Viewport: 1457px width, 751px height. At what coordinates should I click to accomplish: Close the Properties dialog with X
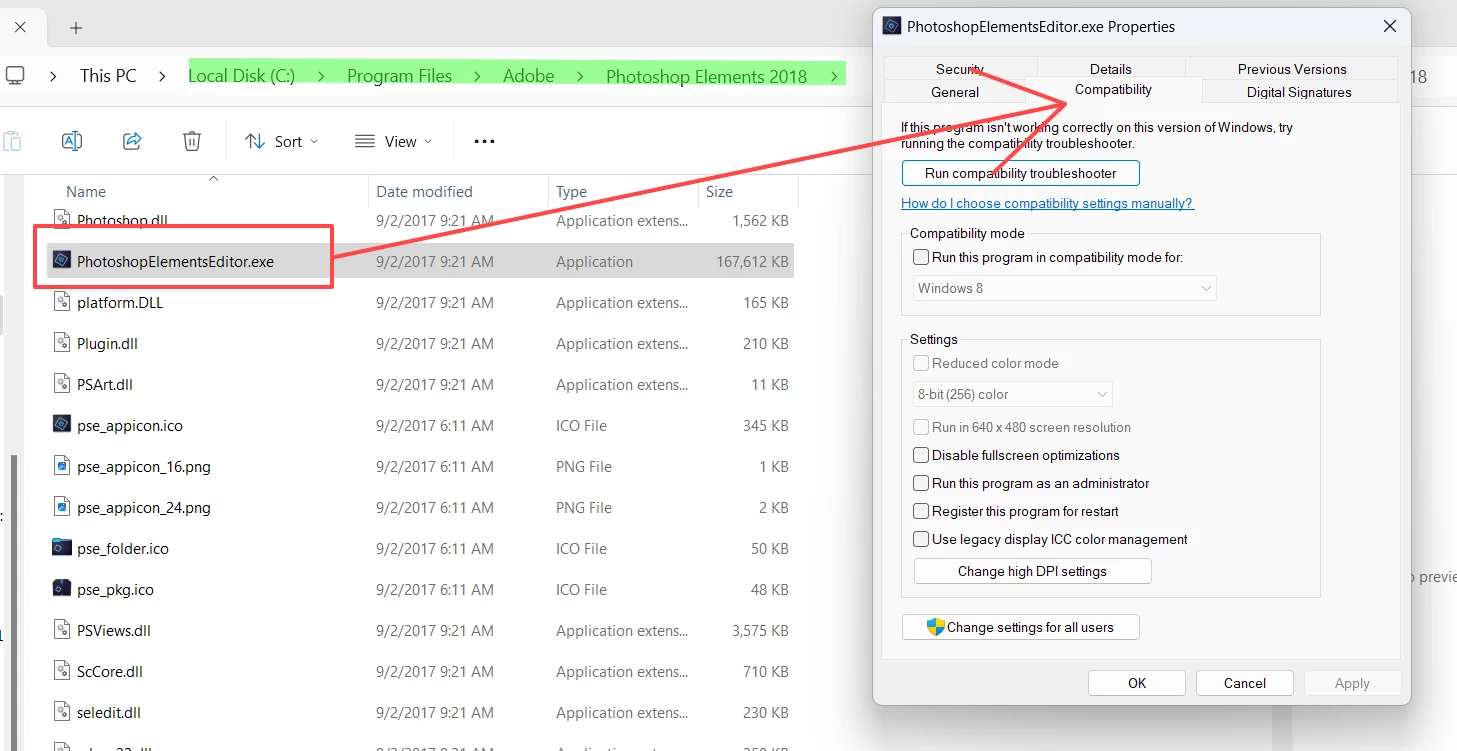click(x=1389, y=27)
